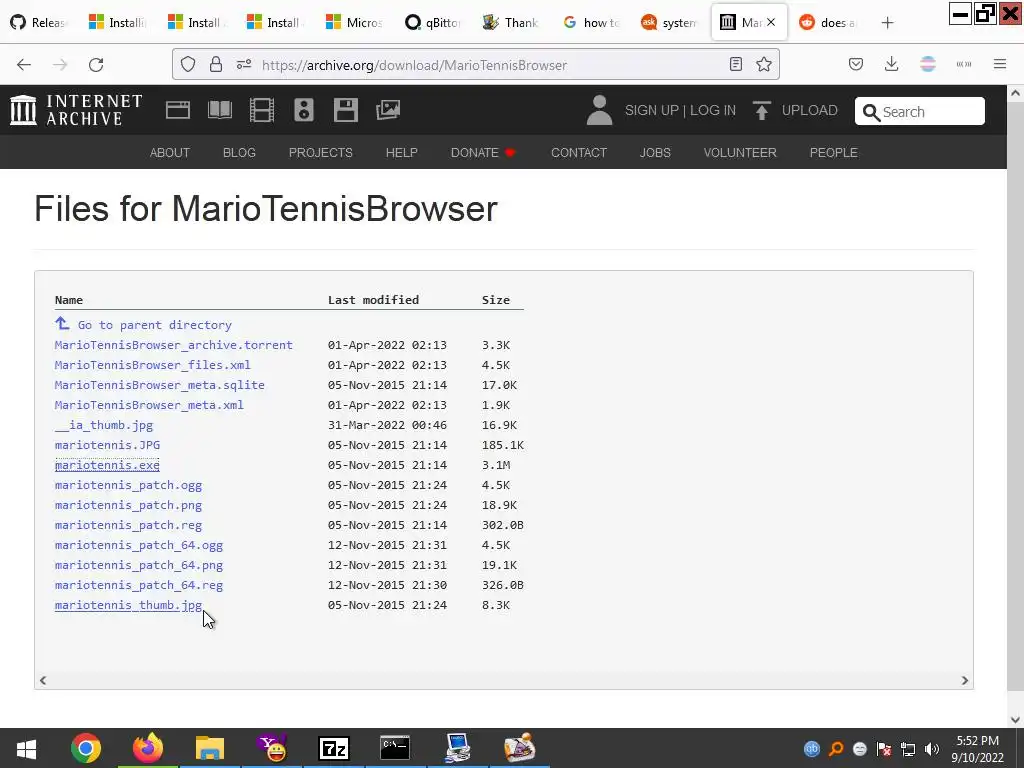The width and height of the screenshot is (1024, 768).
Task: Click the Archive Search field
Action: tap(920, 111)
